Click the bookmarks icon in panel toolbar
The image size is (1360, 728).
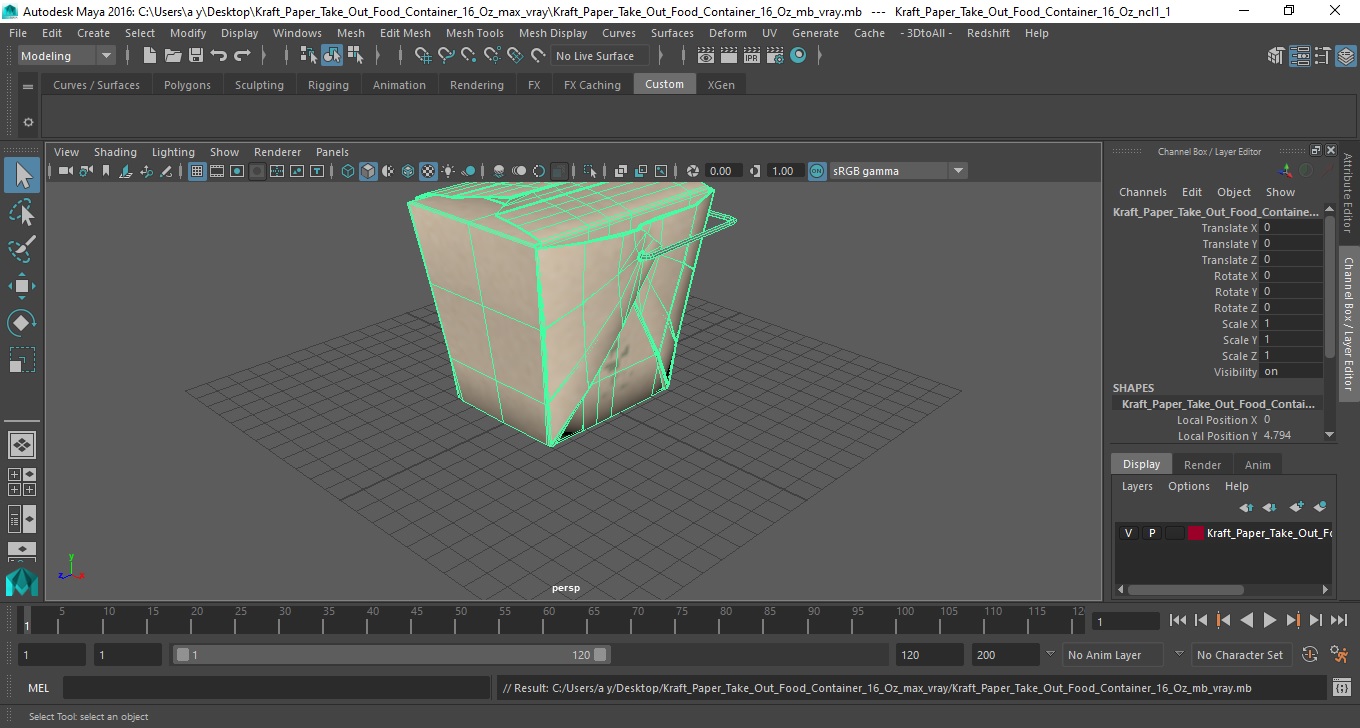click(105, 171)
